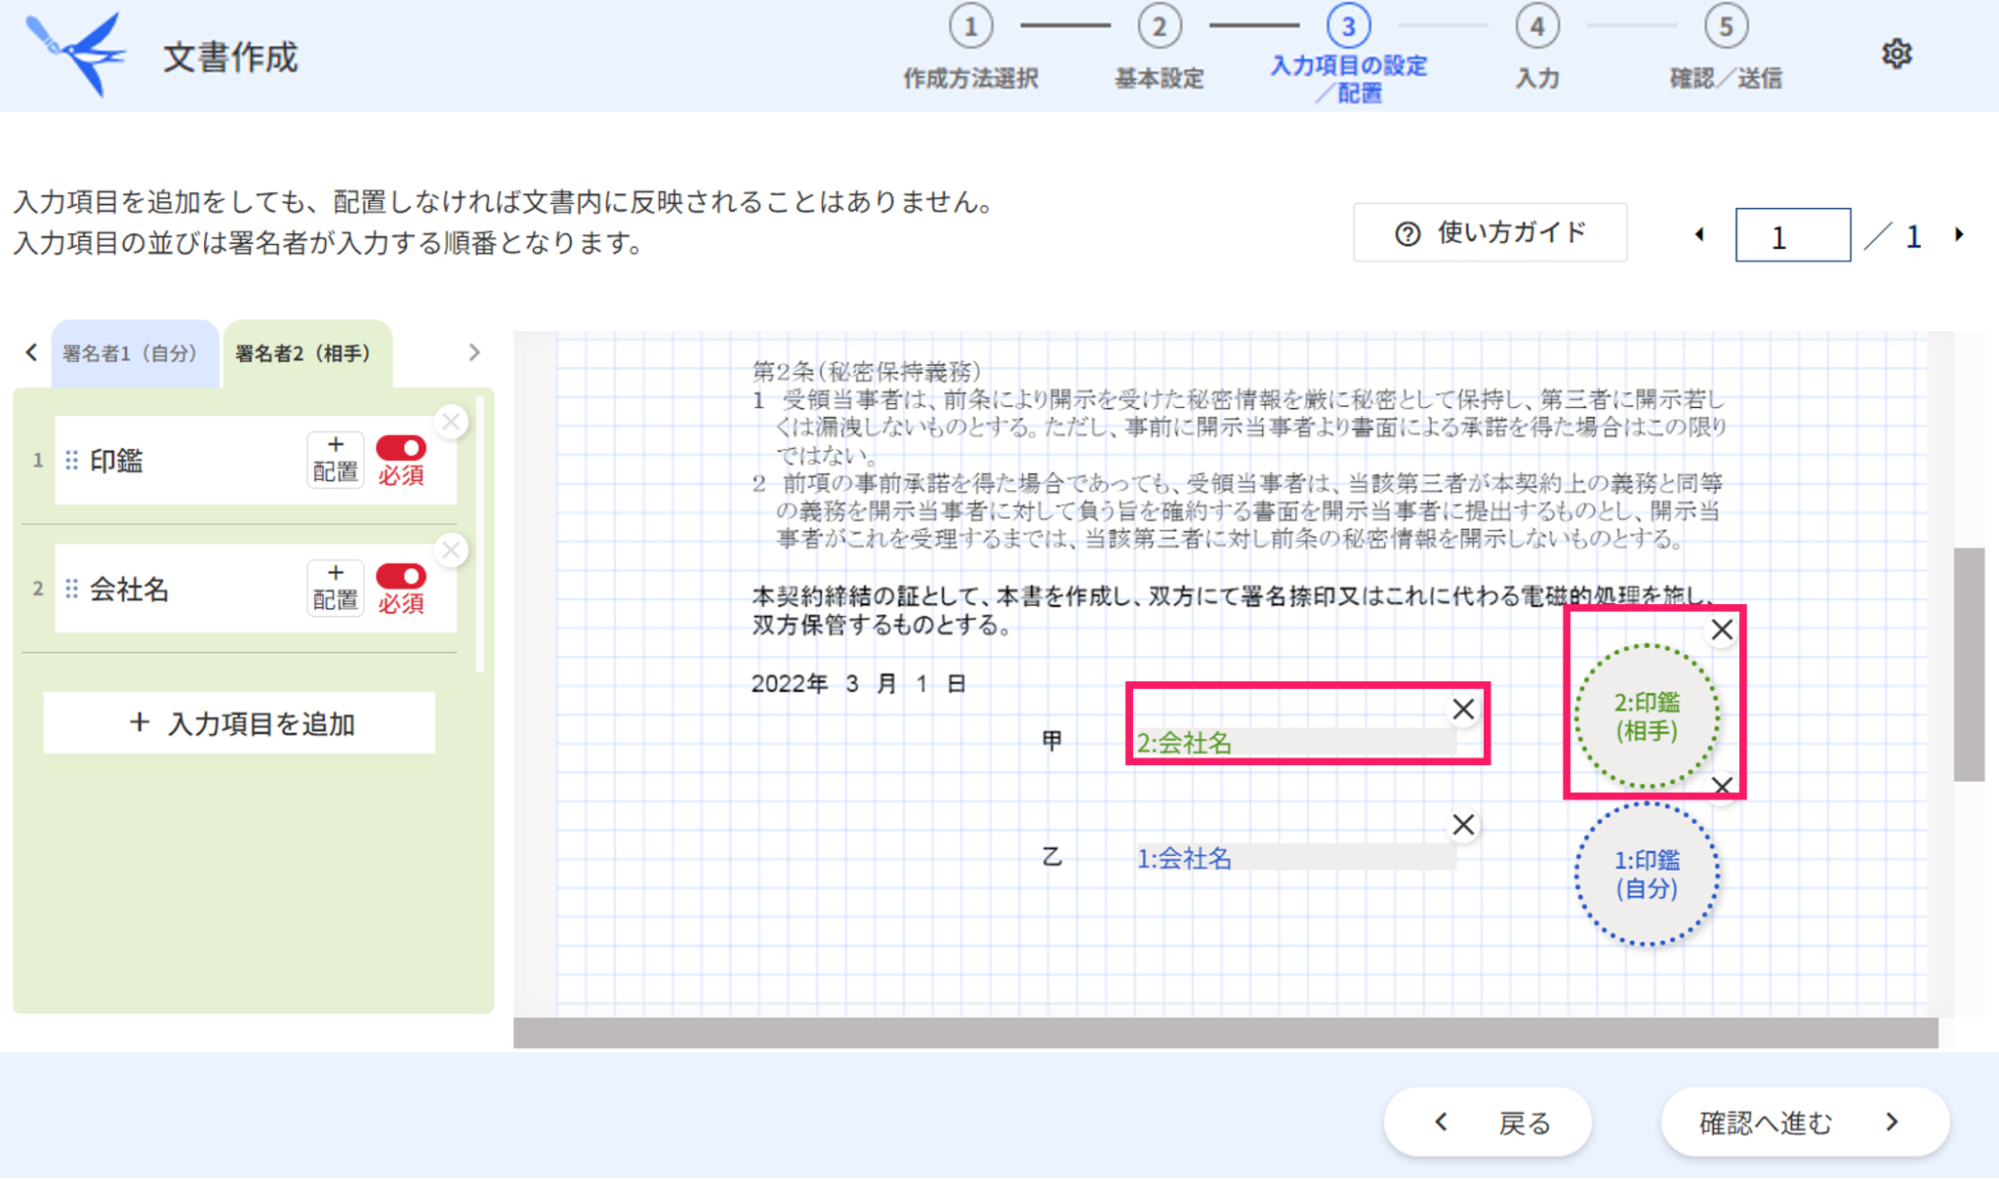Open 使い方ガイド help button
This screenshot has width=1999, height=1179.
point(1490,233)
